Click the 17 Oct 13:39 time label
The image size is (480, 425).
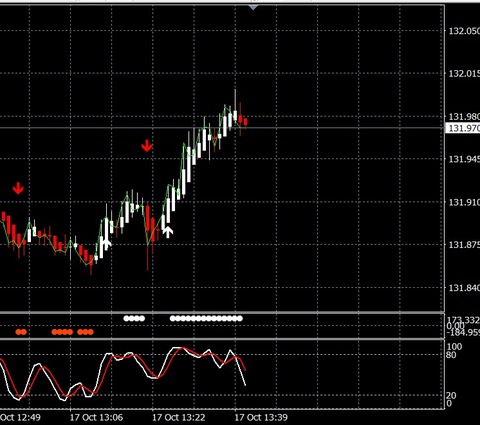click(261, 417)
